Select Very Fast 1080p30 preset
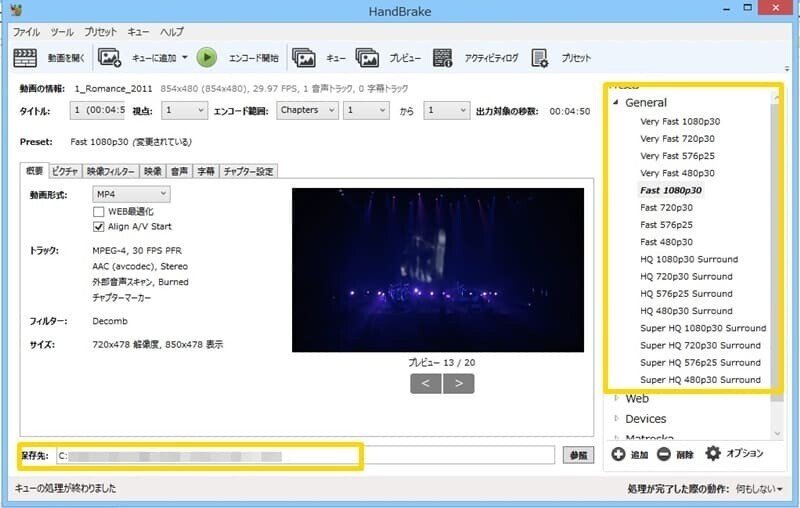Viewport: 800px width, 508px height. tap(680, 121)
